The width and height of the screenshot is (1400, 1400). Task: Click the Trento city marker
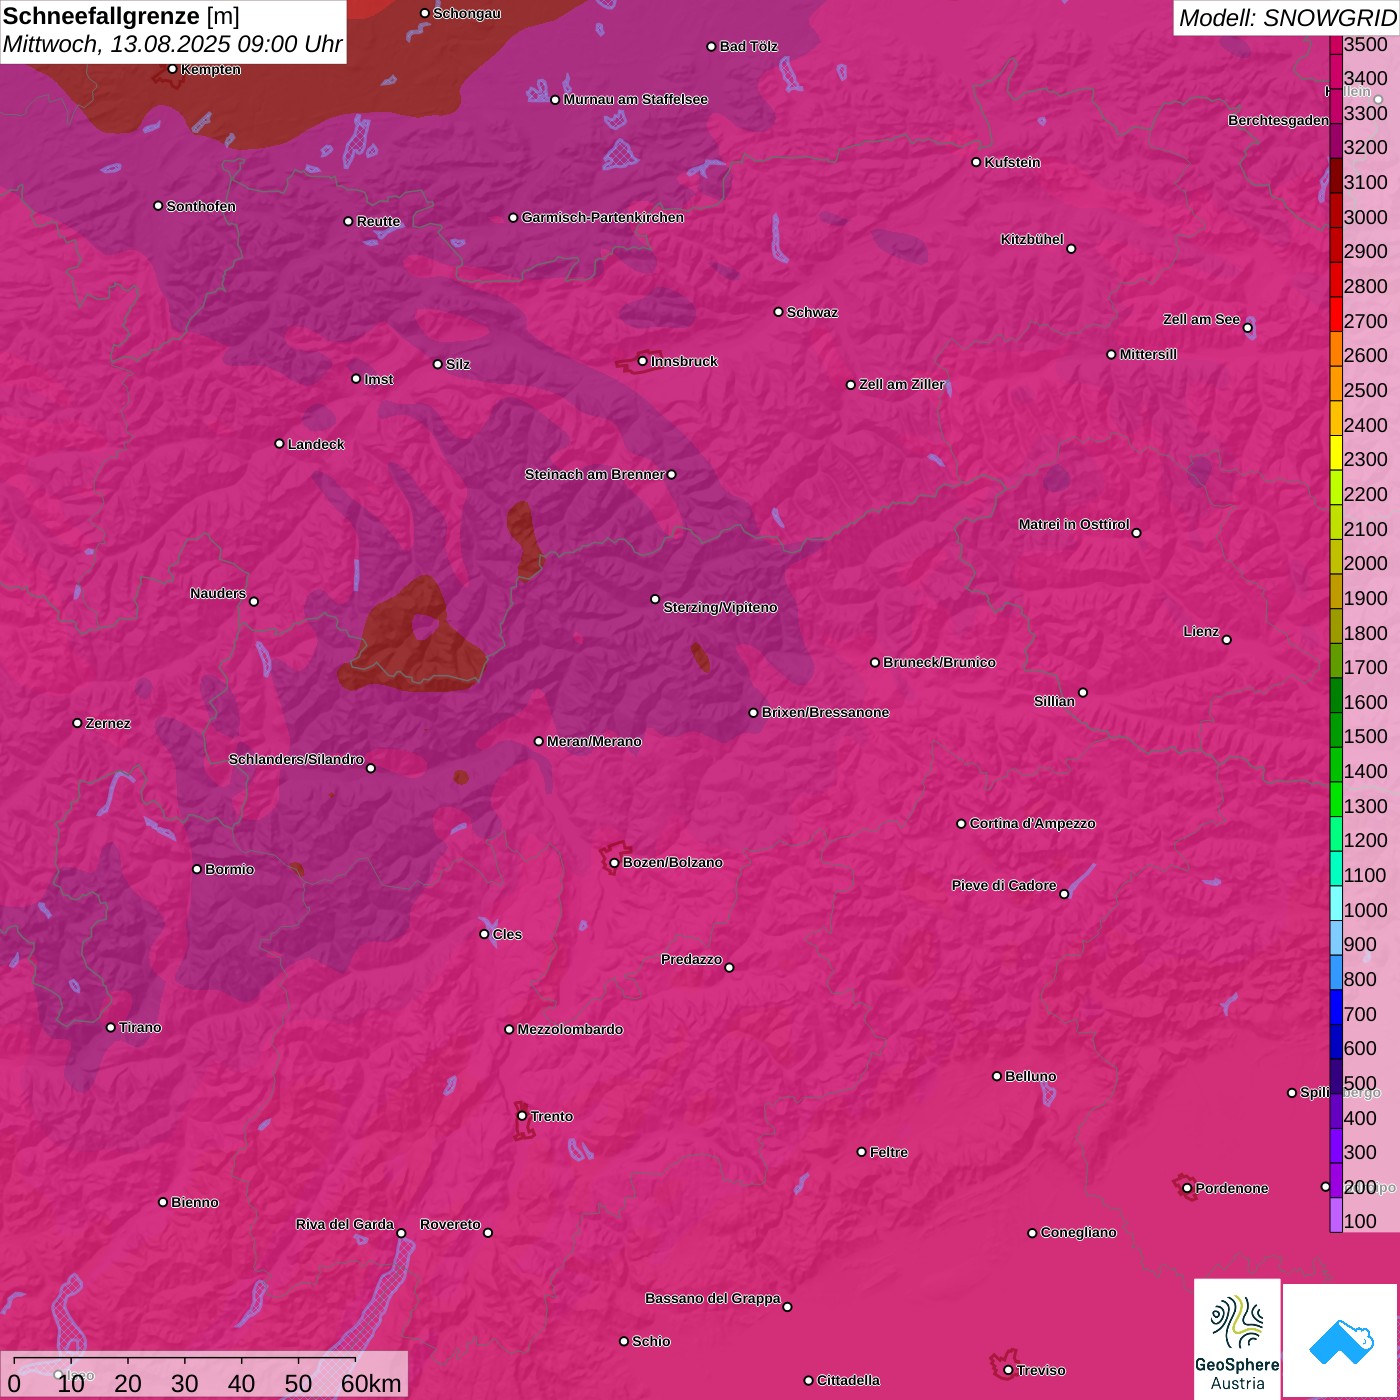click(x=522, y=1116)
